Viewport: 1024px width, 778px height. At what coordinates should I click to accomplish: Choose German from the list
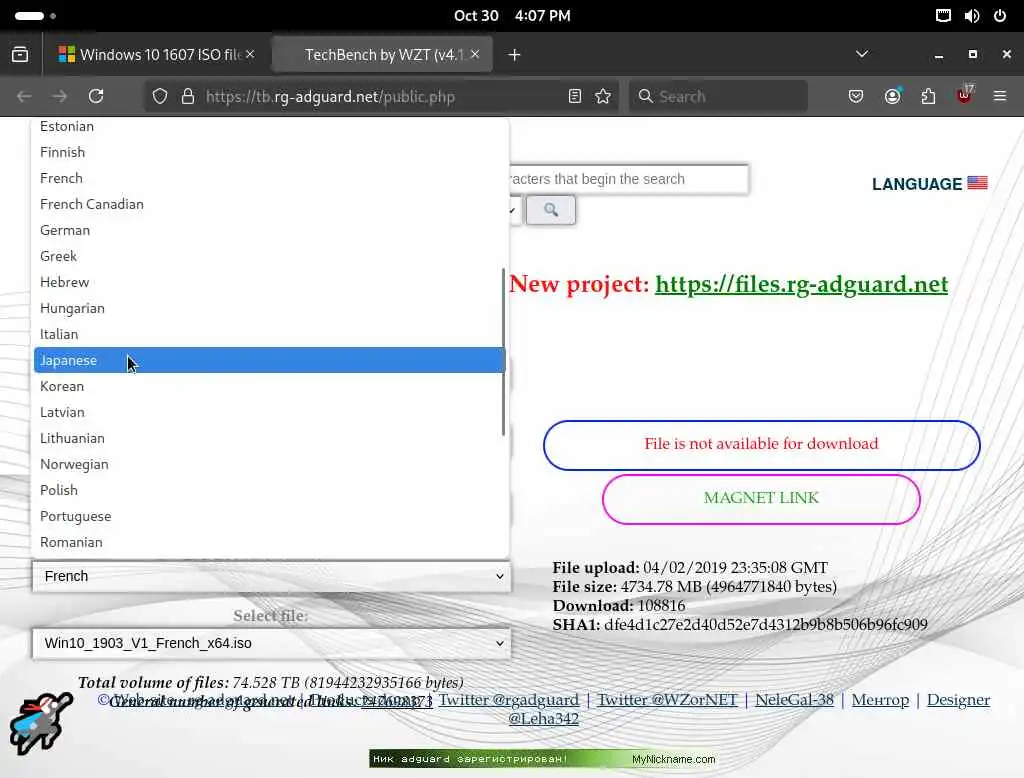(x=270, y=231)
